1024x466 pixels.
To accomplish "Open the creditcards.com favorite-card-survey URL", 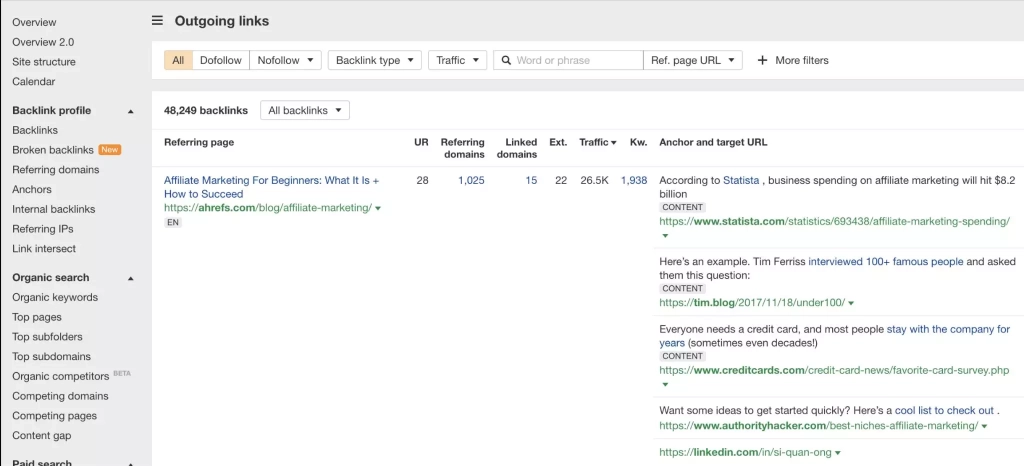I will [835, 371].
